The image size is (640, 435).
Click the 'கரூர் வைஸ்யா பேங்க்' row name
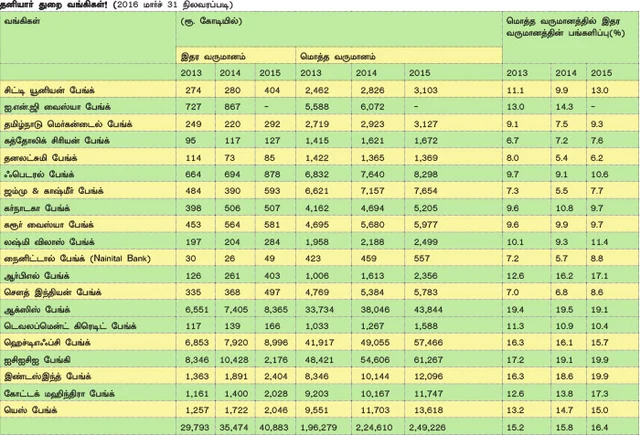click(49, 225)
